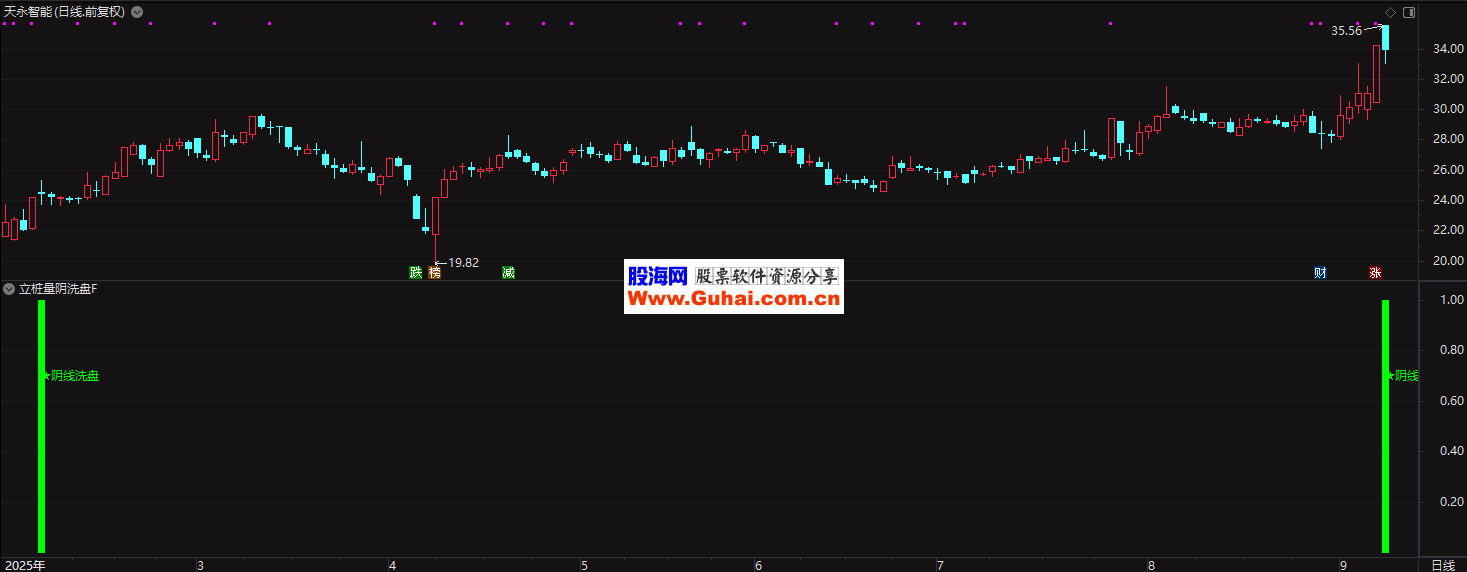1467x572 pixels.
Task: Click the 22.00 price axis label
Action: (x=1448, y=230)
